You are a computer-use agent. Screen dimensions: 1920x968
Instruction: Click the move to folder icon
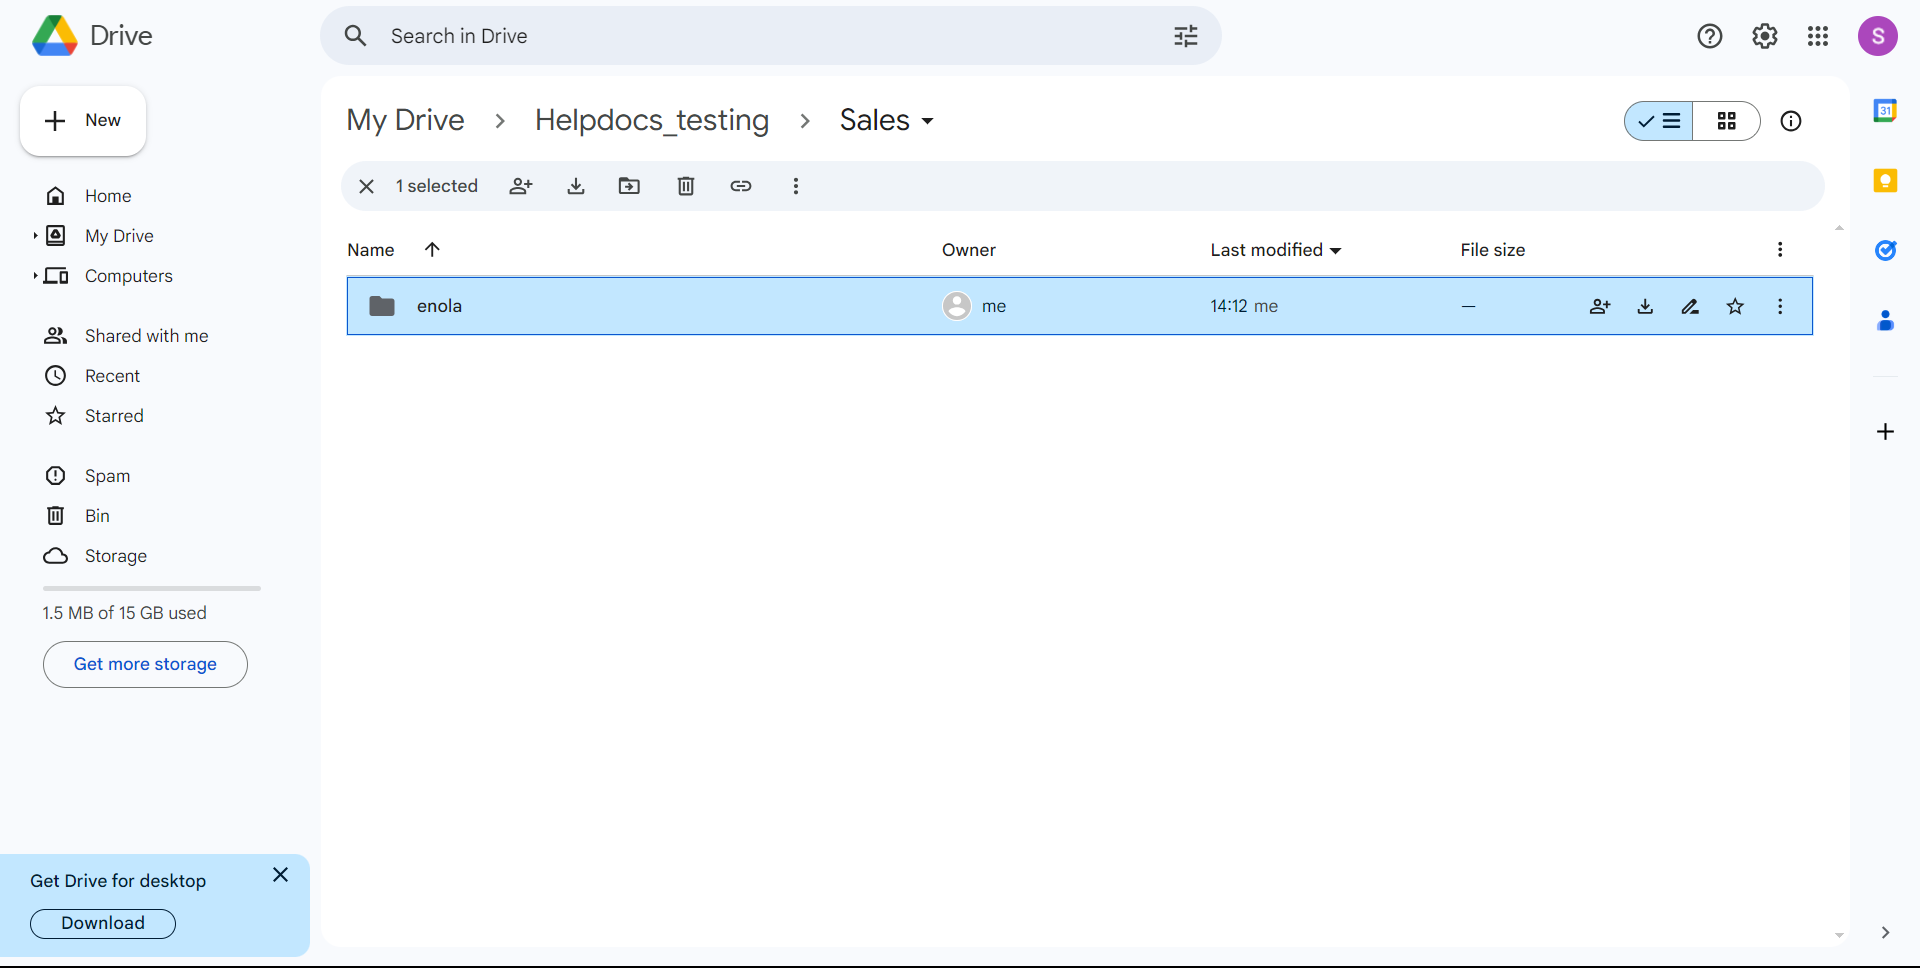[x=629, y=186]
